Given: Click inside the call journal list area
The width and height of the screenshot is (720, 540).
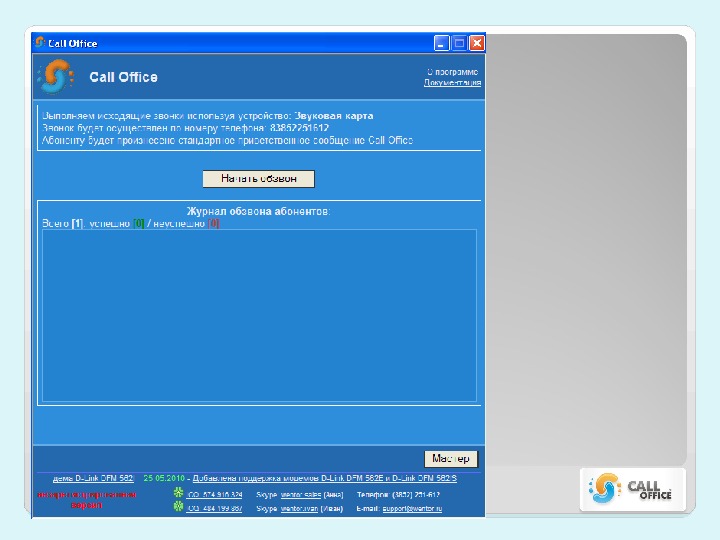Looking at the screenshot, I should [259, 316].
